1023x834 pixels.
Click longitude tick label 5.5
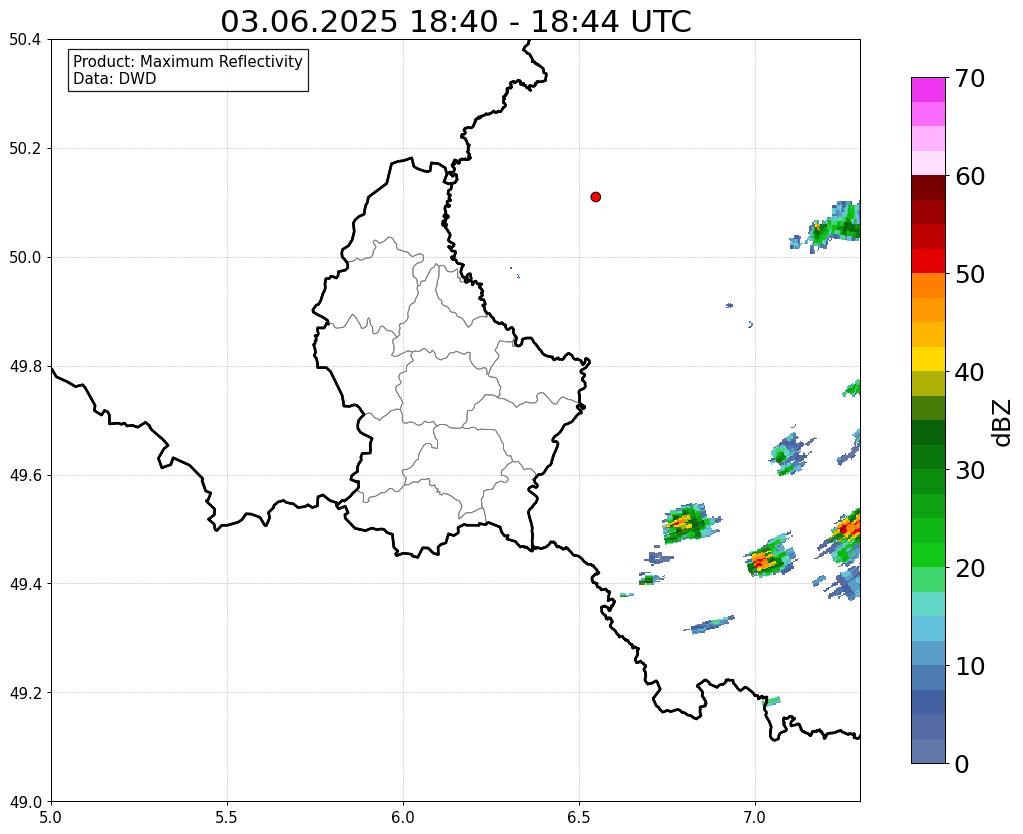click(227, 817)
